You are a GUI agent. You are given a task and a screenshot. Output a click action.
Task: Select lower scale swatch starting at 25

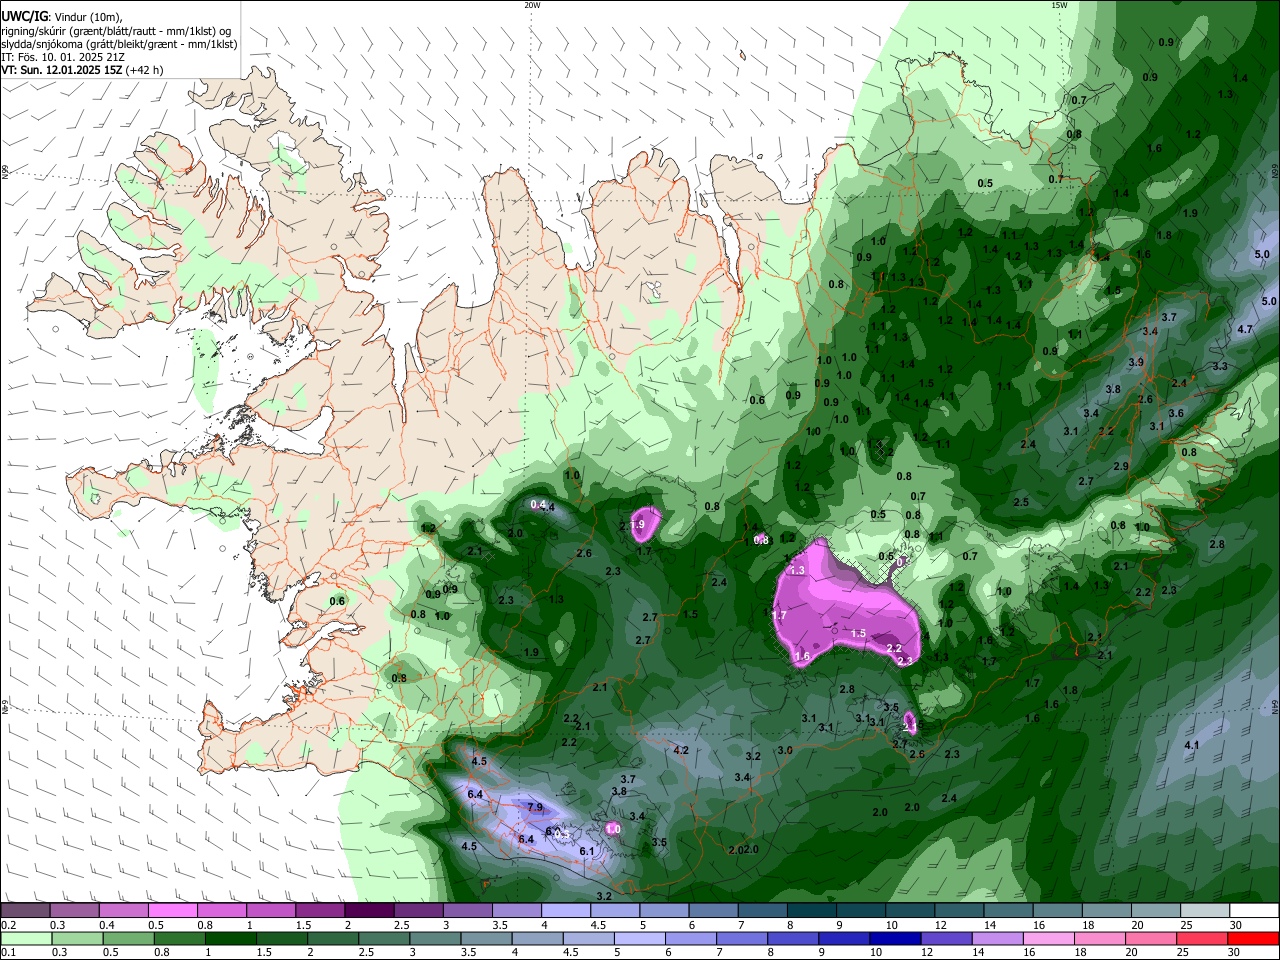click(1201, 939)
